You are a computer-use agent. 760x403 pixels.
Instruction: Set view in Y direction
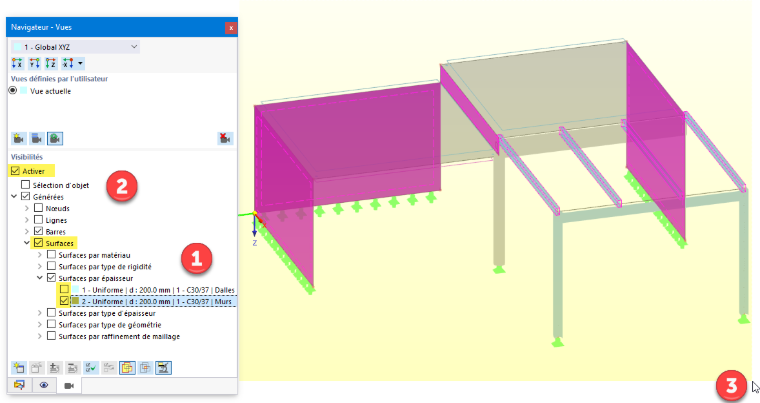tap(34, 63)
